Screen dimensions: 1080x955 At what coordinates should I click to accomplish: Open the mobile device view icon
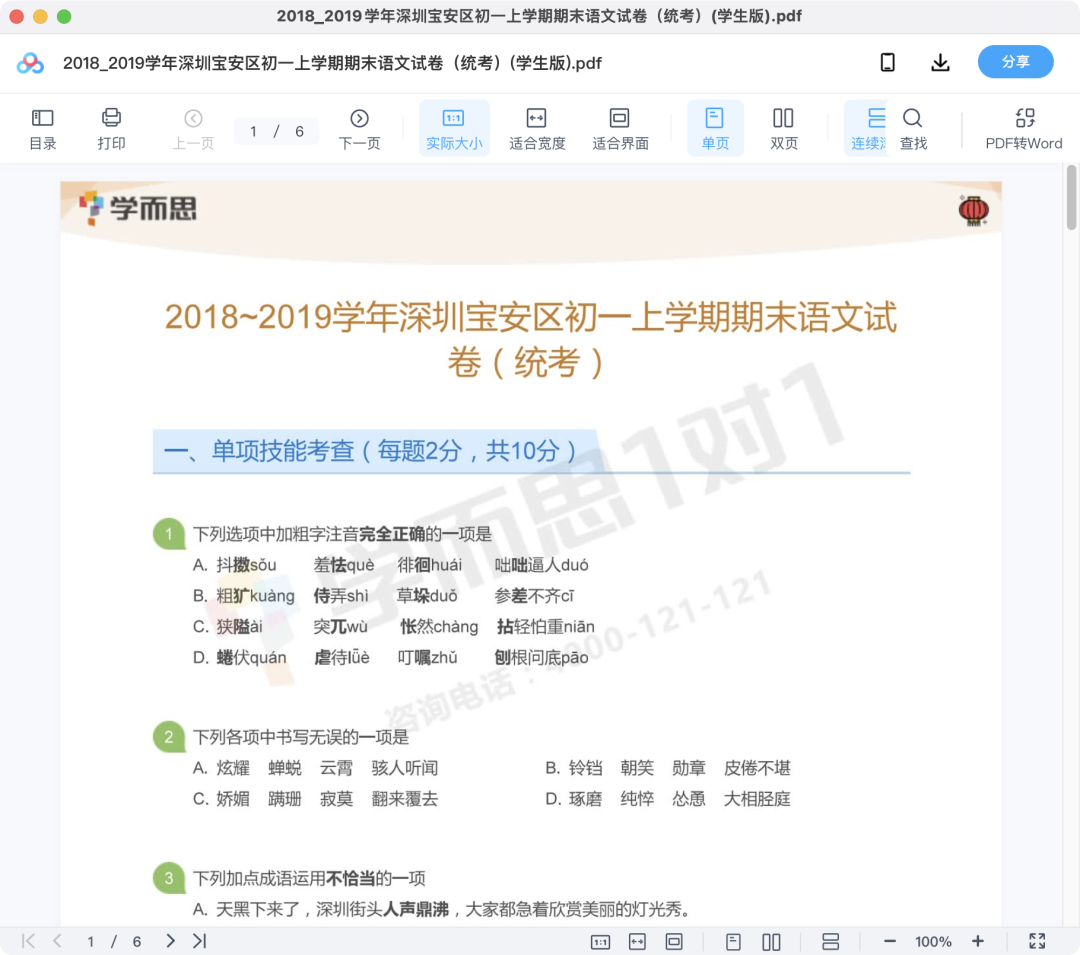tap(888, 63)
